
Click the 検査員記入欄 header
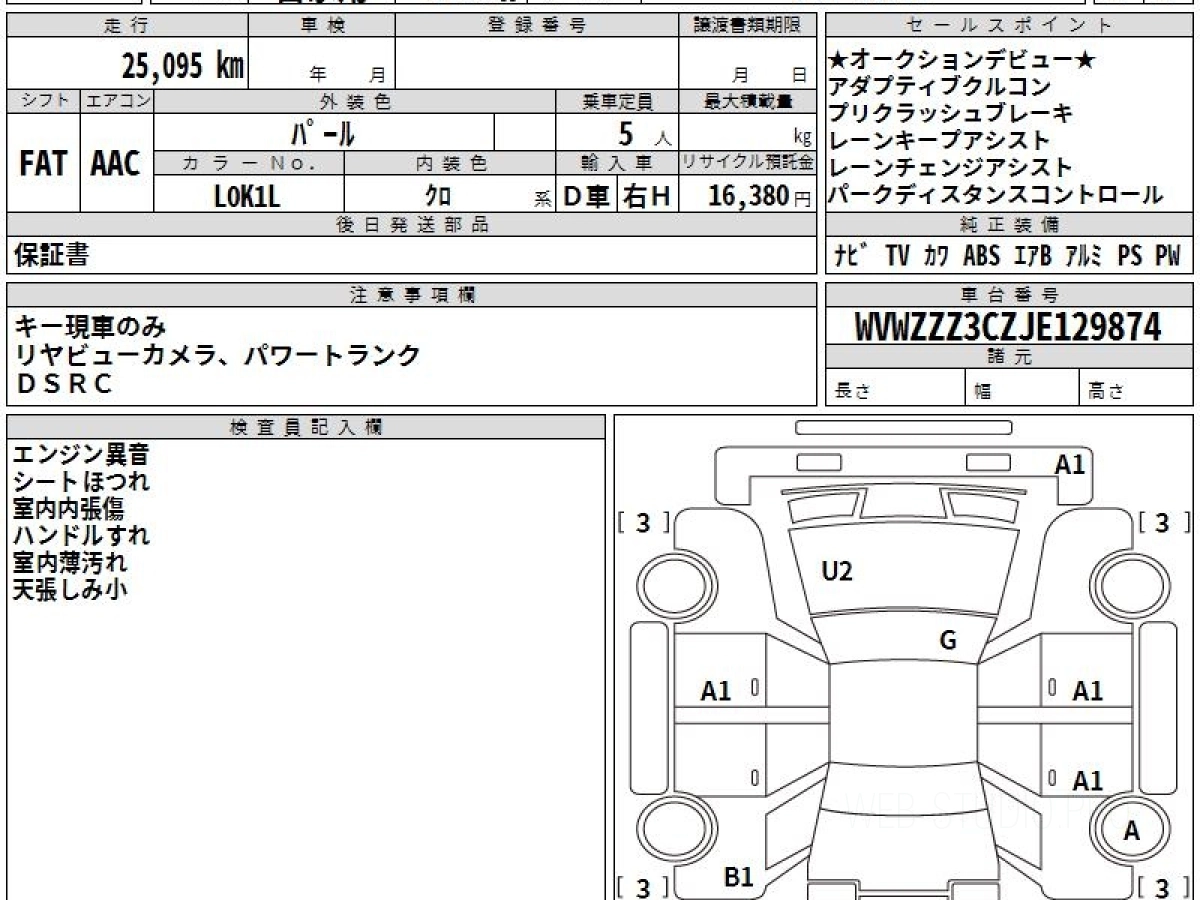coord(306,427)
